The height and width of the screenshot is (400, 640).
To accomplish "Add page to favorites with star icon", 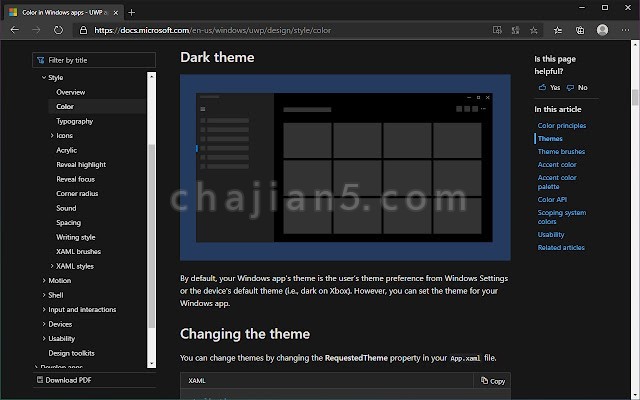I will 533,30.
